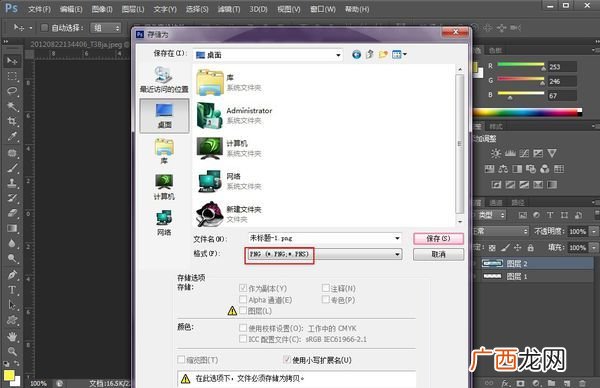This screenshot has height=388, width=600.
Task: Select the Zoom tool in toolbox
Action: coord(12,351)
